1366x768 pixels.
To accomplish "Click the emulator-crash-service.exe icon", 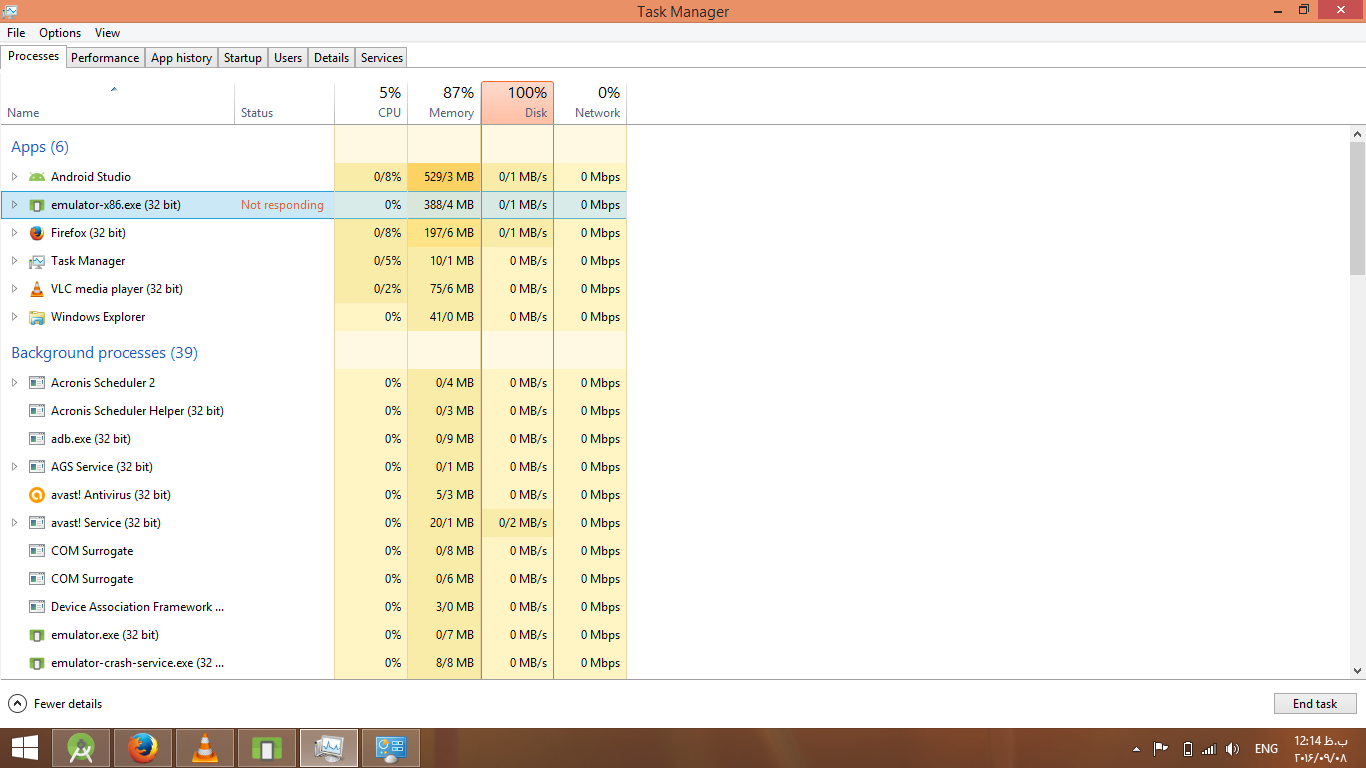I will [37, 663].
